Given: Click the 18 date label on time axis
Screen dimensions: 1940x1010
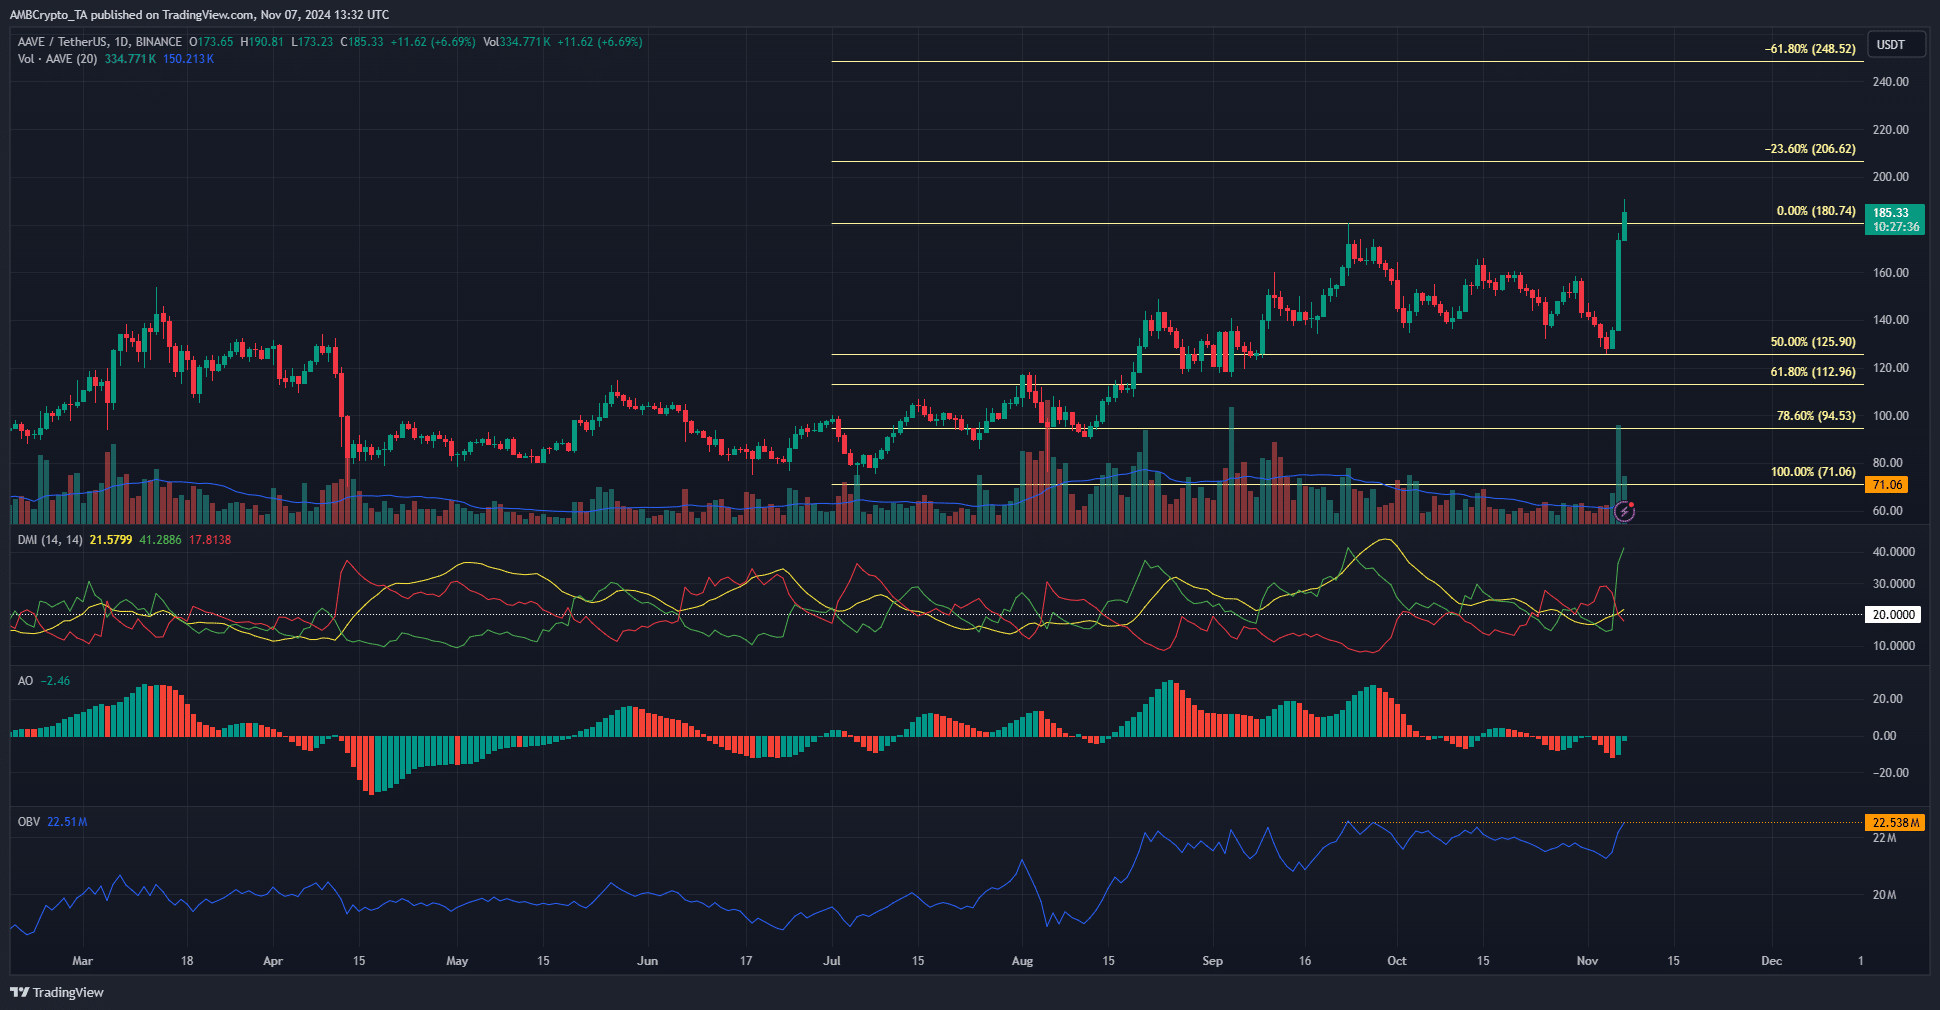Looking at the screenshot, I should [187, 961].
